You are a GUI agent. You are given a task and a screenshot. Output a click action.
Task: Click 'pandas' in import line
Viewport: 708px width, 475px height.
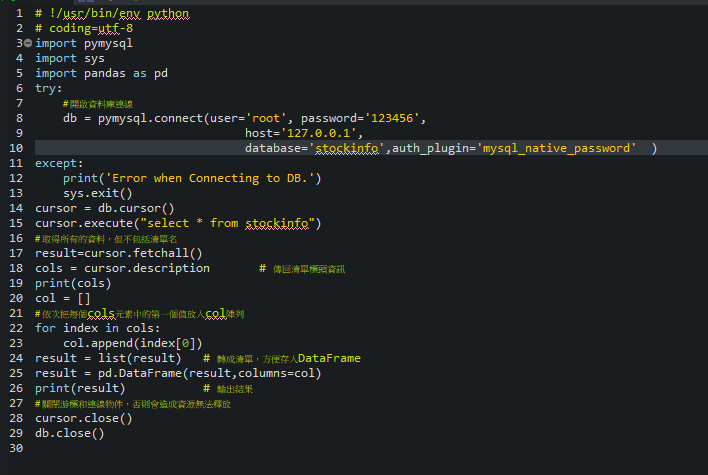coord(105,74)
